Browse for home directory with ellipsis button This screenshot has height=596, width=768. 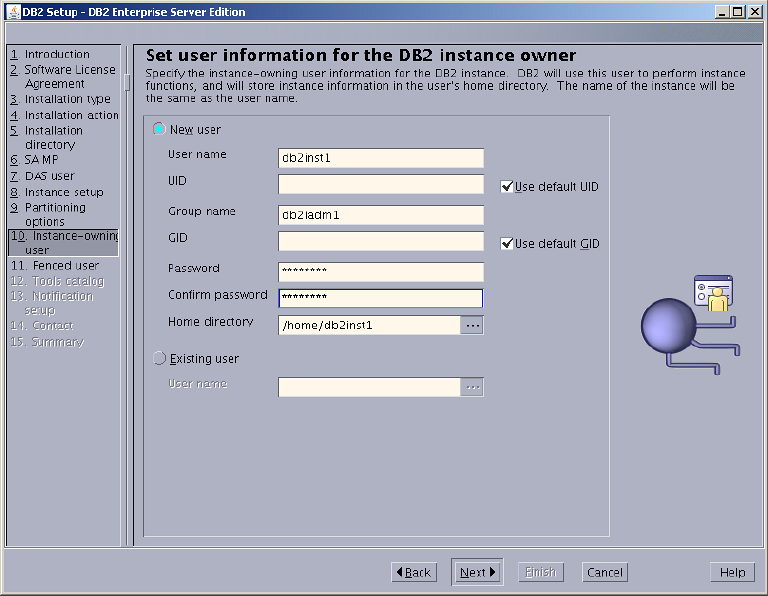click(472, 325)
